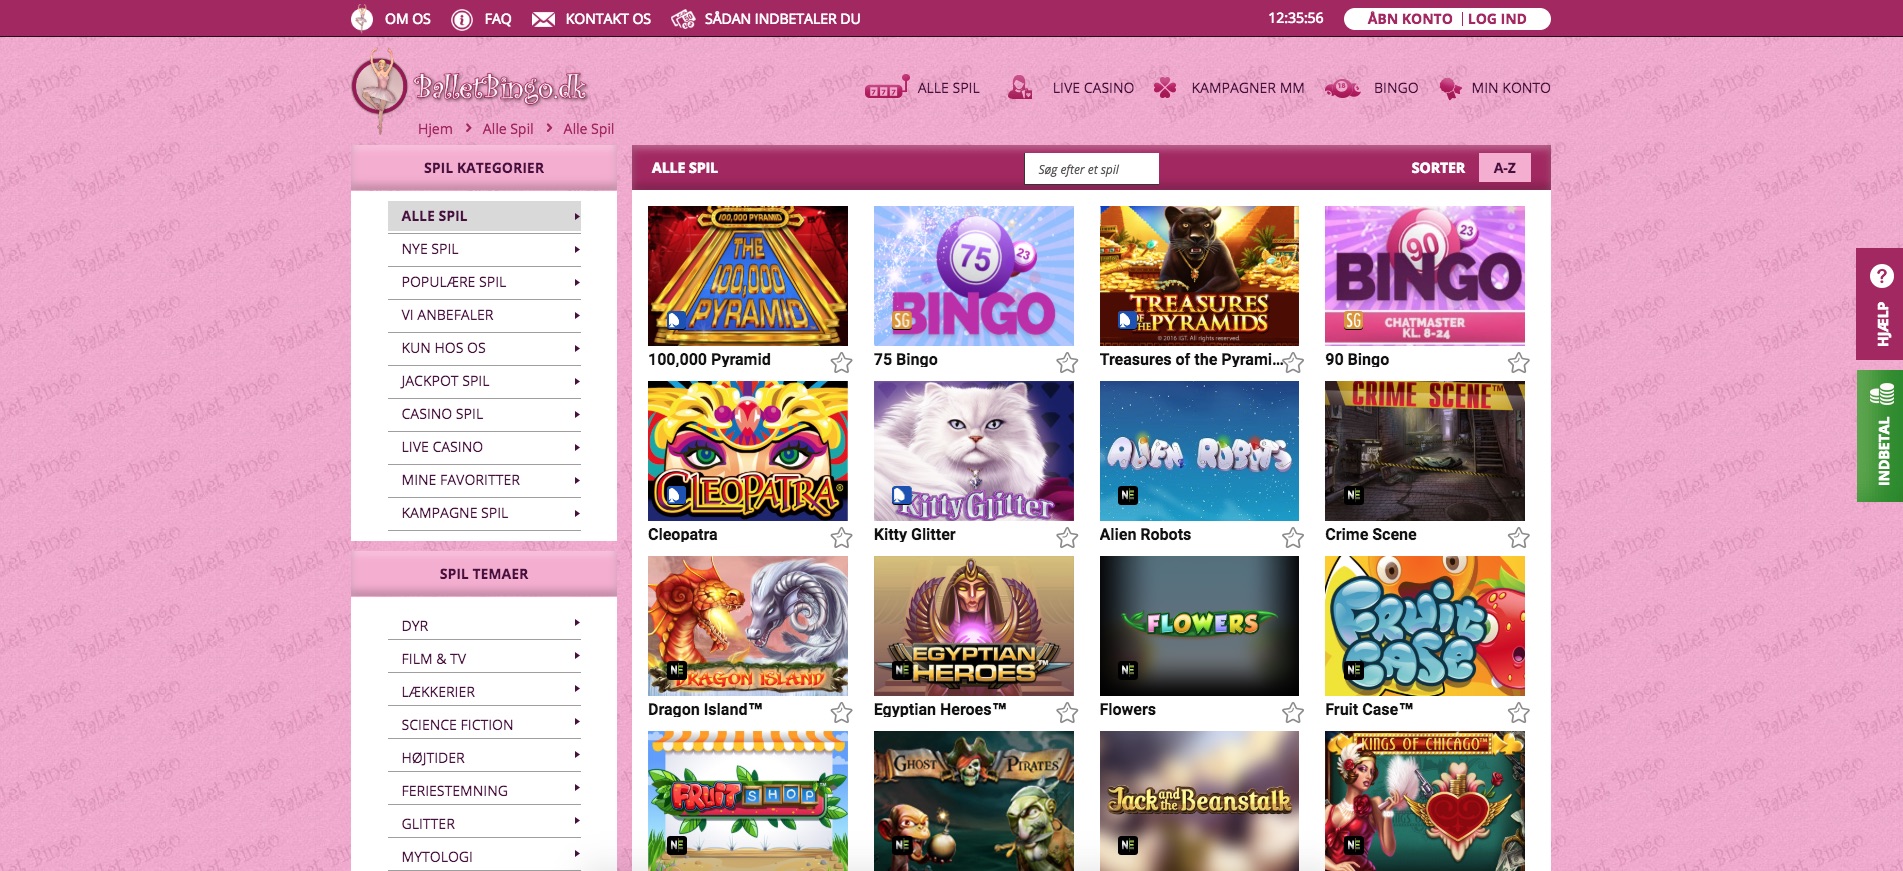Add Fruit Case to favorites via star

tap(1519, 712)
